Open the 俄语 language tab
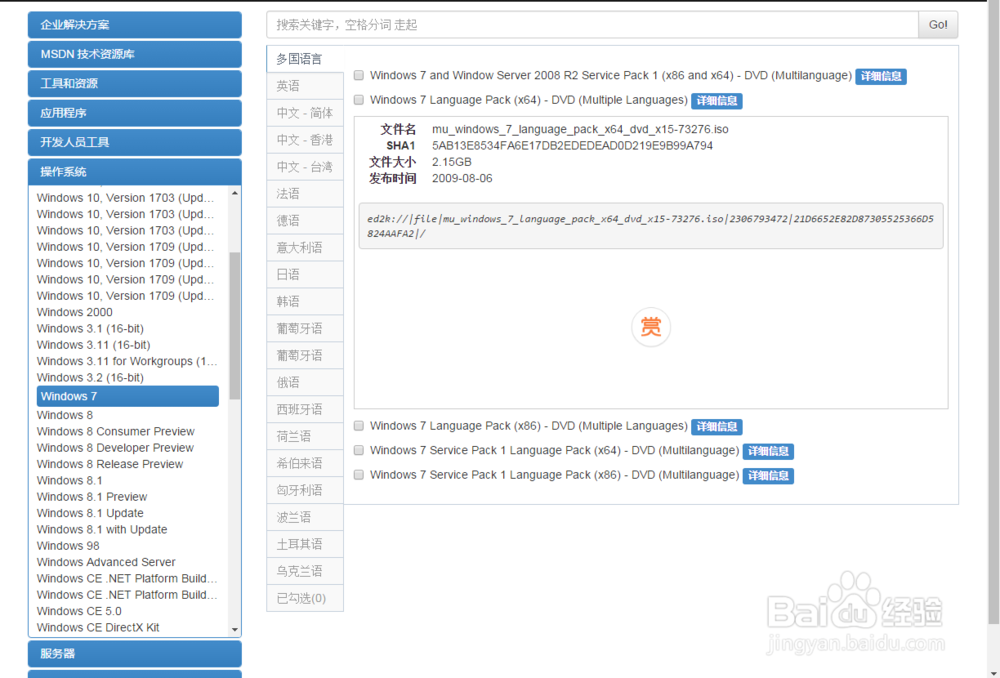The height and width of the screenshot is (678, 1000). tap(305, 383)
